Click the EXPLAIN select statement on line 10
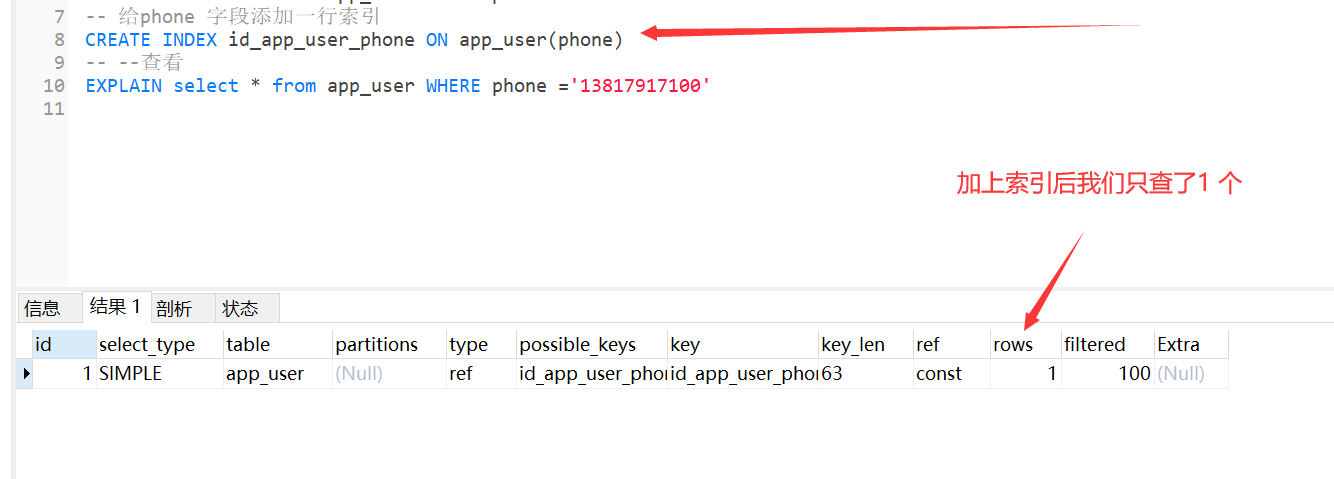1334x479 pixels. point(398,86)
